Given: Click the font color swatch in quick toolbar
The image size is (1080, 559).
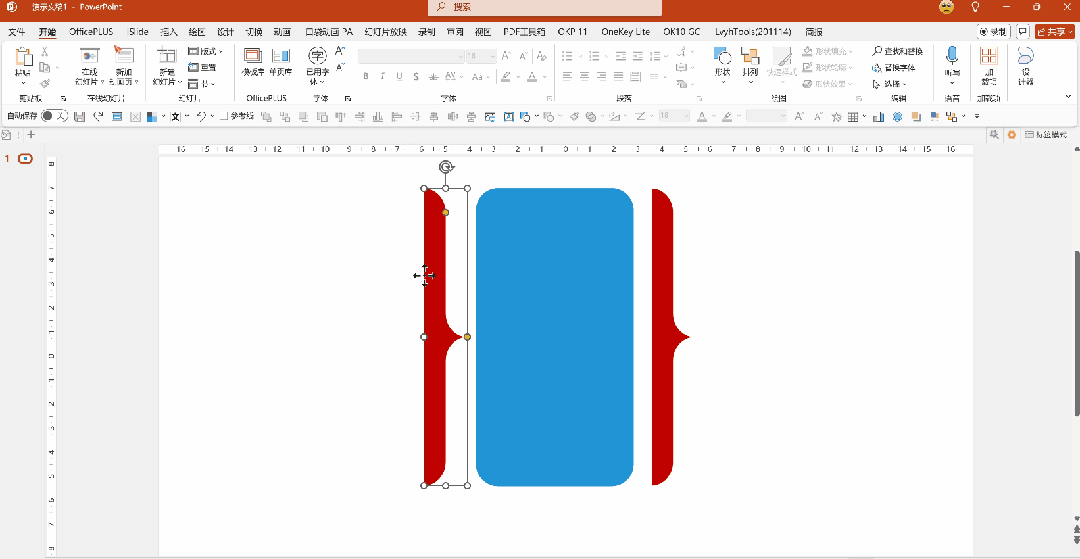Looking at the screenshot, I should (x=702, y=116).
